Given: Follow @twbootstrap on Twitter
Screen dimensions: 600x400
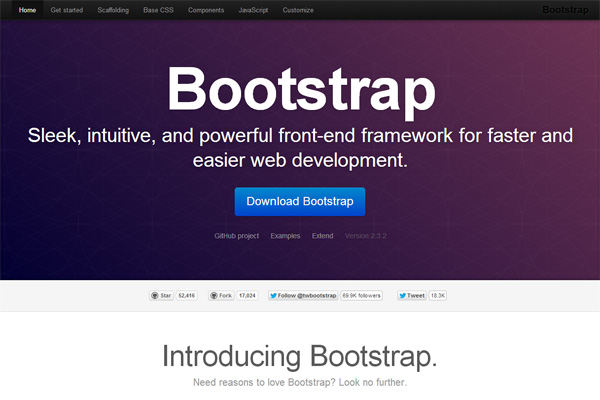Looking at the screenshot, I should (x=303, y=296).
